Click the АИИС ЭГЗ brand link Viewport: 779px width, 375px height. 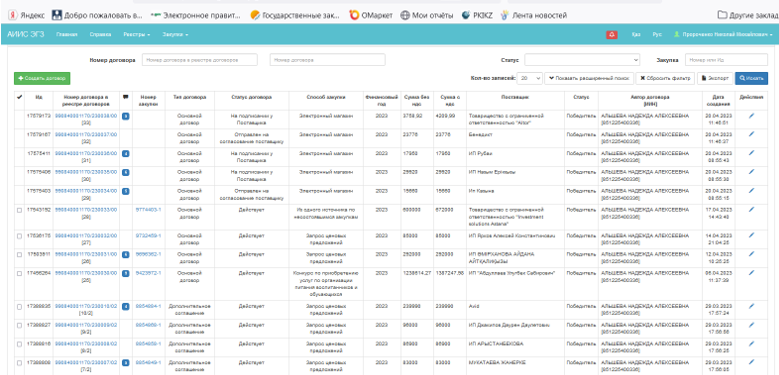[x=26, y=34]
